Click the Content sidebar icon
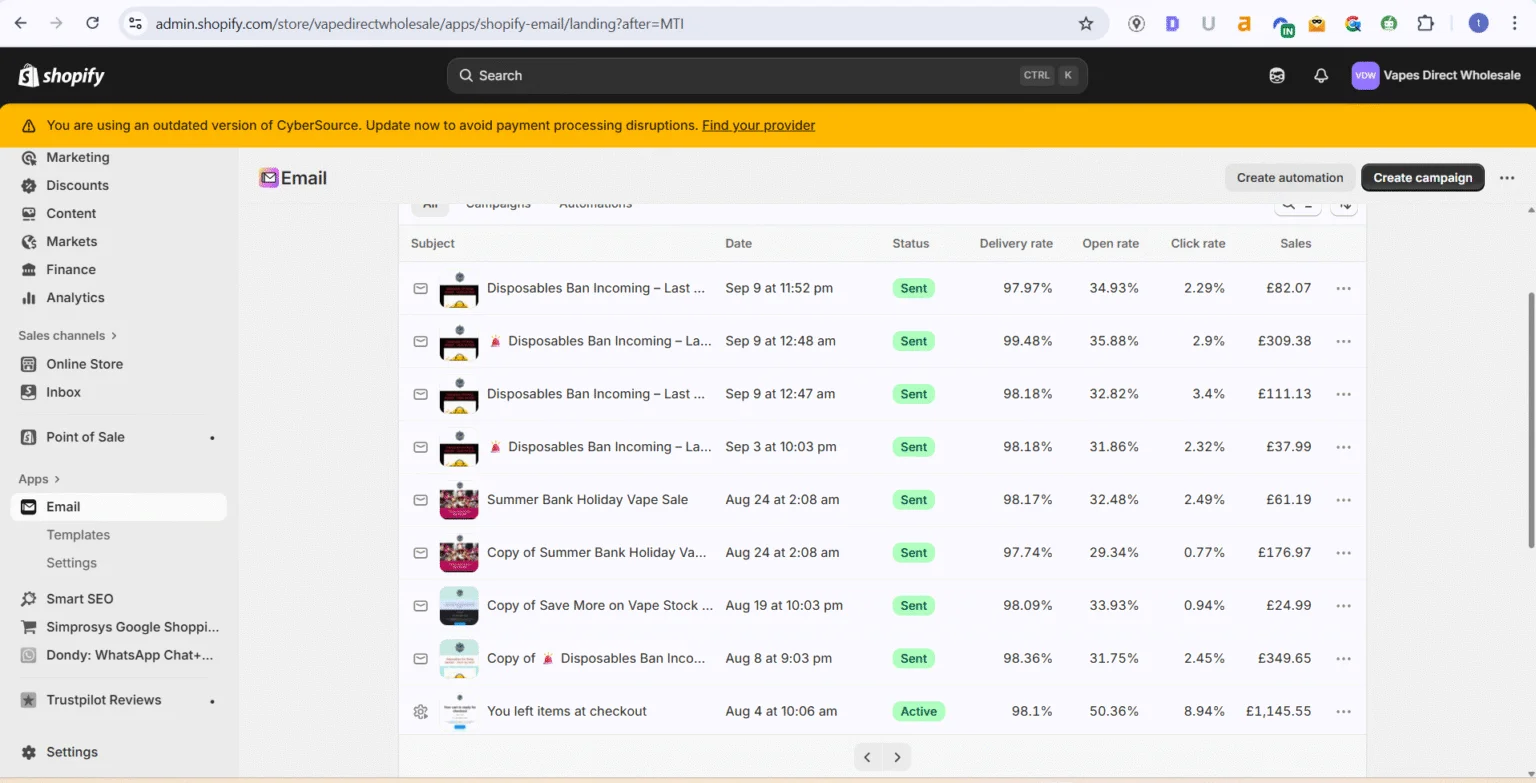This screenshot has width=1536, height=783. coord(28,214)
